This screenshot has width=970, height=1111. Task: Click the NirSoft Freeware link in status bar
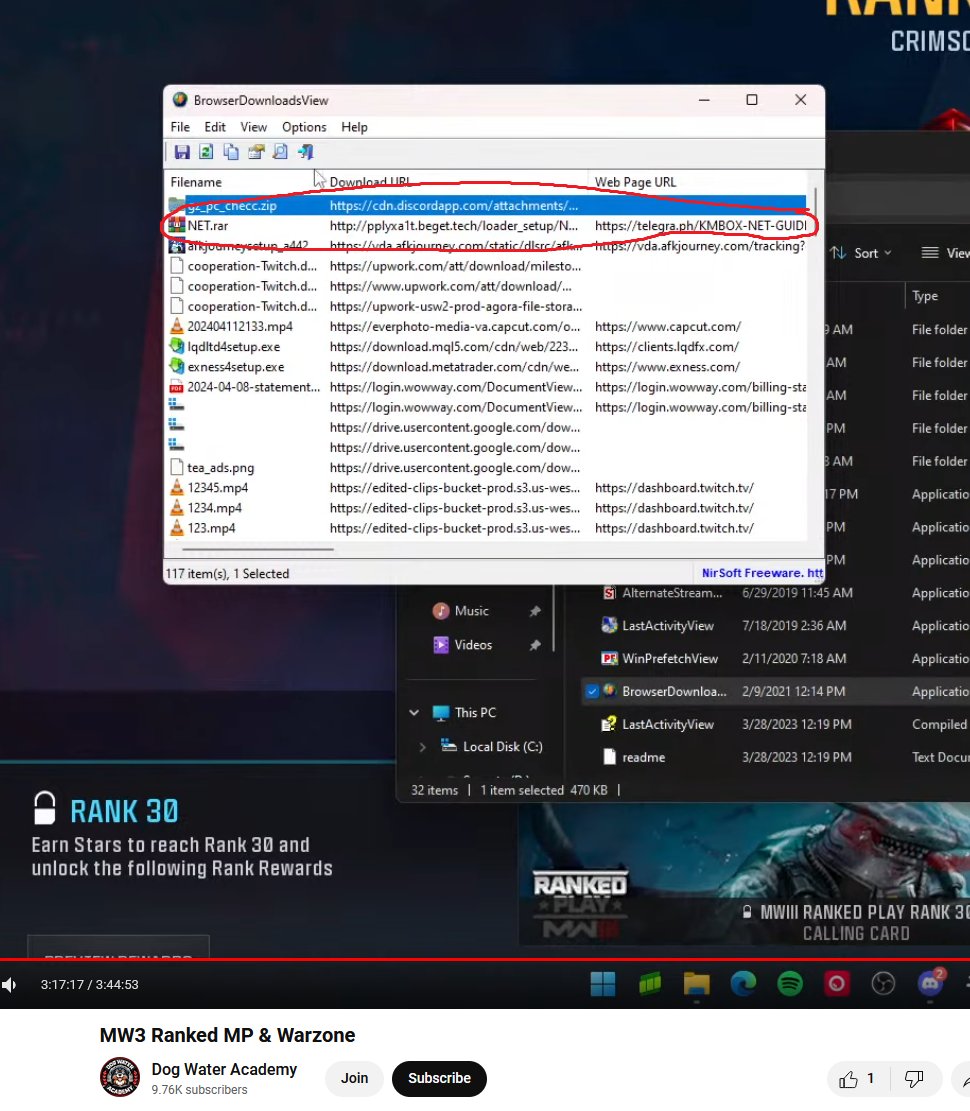tap(762, 573)
